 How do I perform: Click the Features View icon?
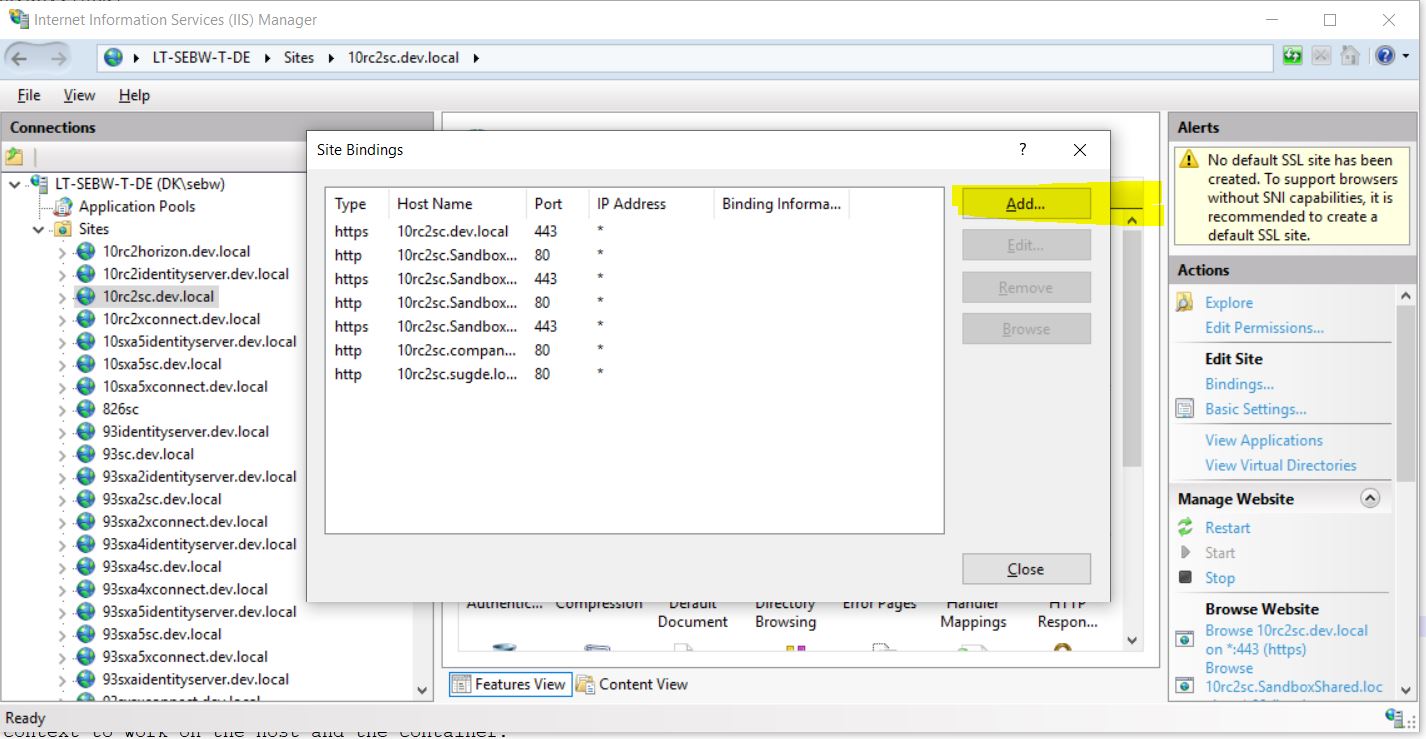[461, 684]
